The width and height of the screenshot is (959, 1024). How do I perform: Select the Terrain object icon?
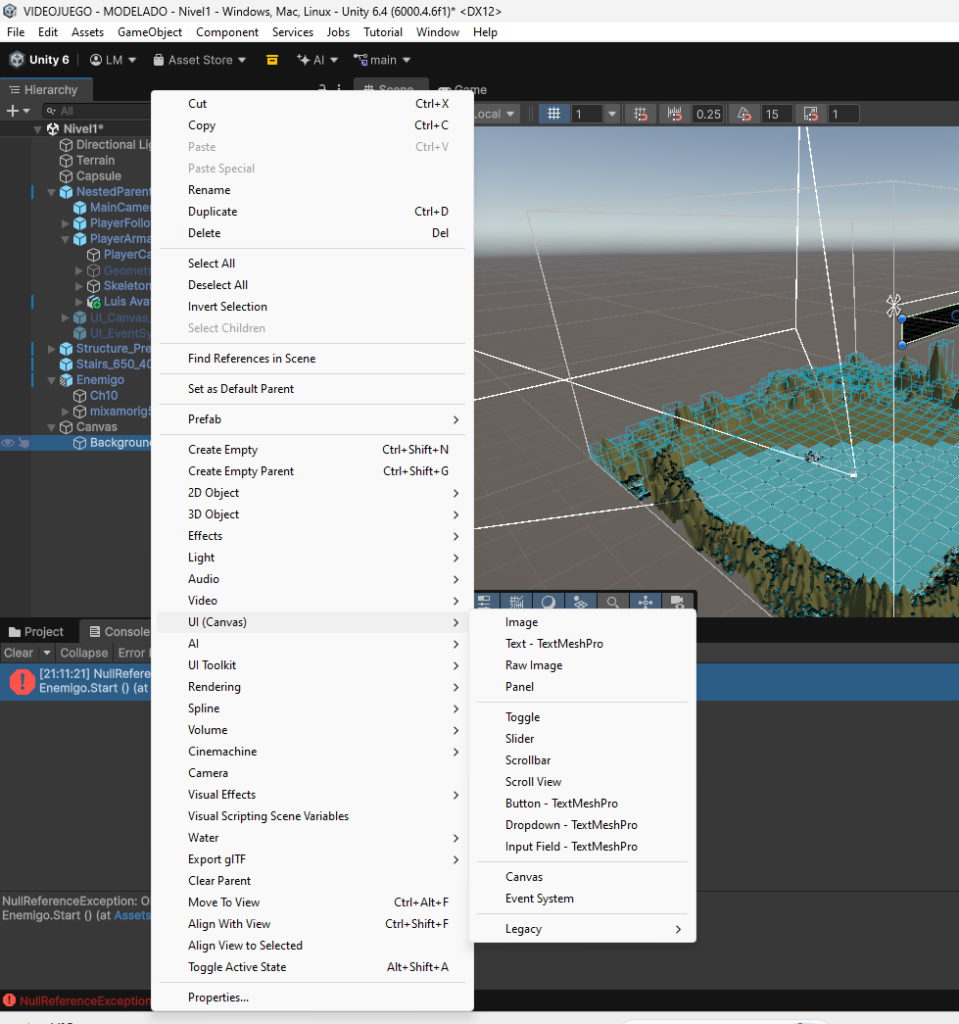click(66, 161)
